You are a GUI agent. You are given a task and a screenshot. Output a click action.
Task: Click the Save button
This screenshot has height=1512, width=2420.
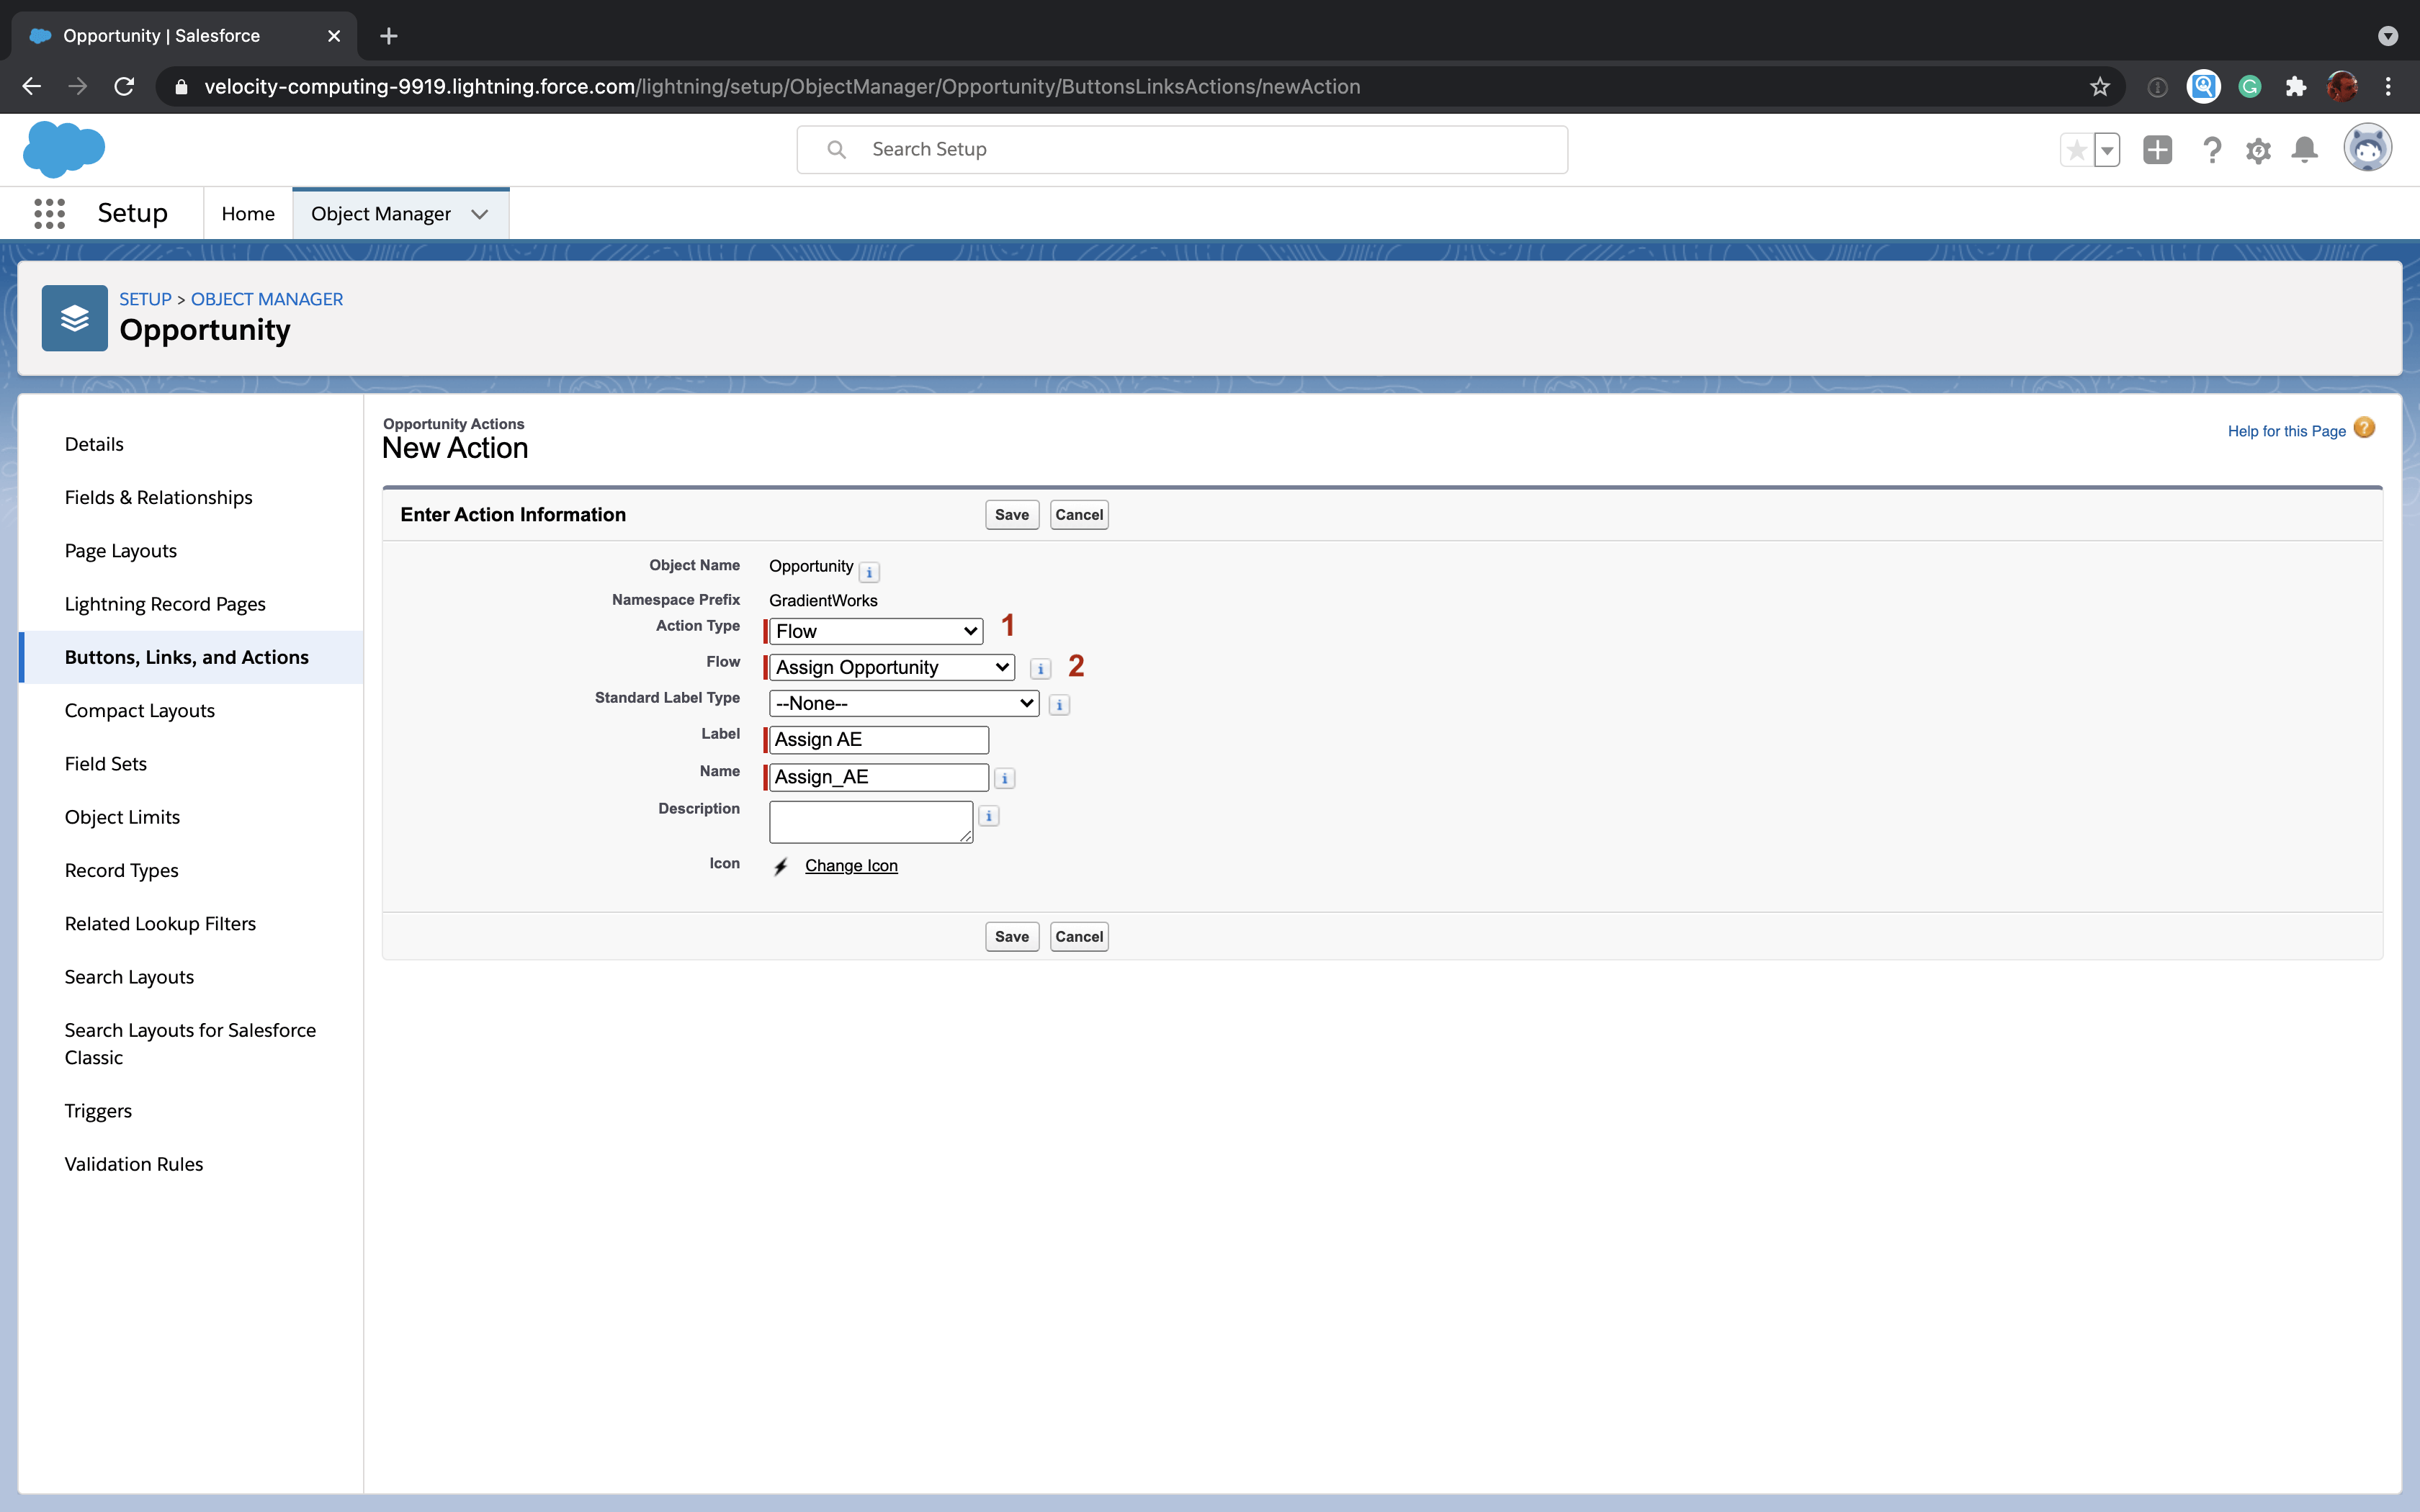1010,514
